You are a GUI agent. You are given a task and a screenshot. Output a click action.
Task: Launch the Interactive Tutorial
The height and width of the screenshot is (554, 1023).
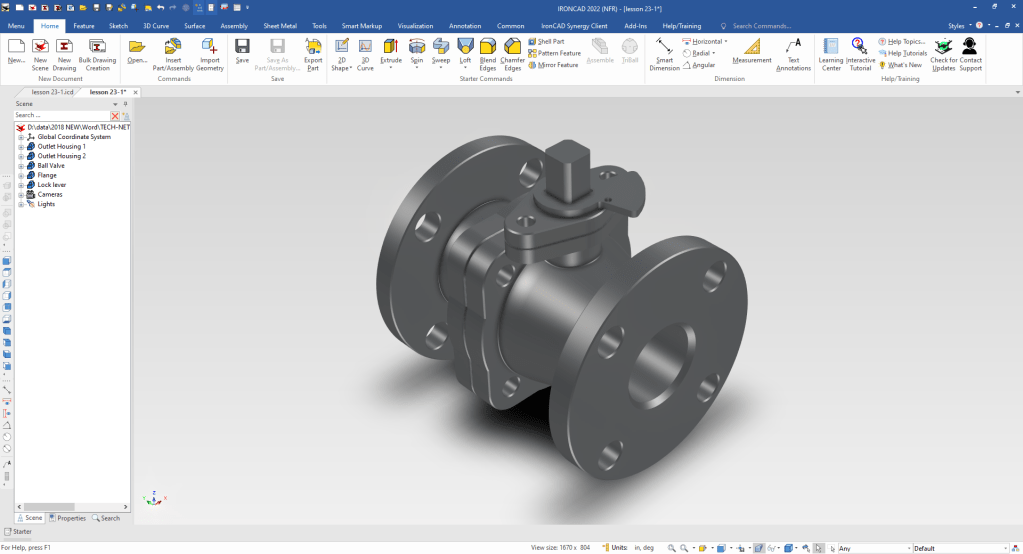coord(859,46)
